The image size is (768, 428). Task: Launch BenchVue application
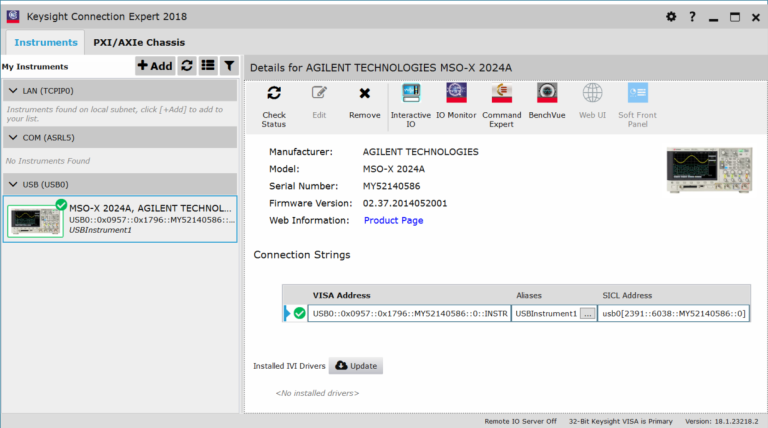[547, 101]
